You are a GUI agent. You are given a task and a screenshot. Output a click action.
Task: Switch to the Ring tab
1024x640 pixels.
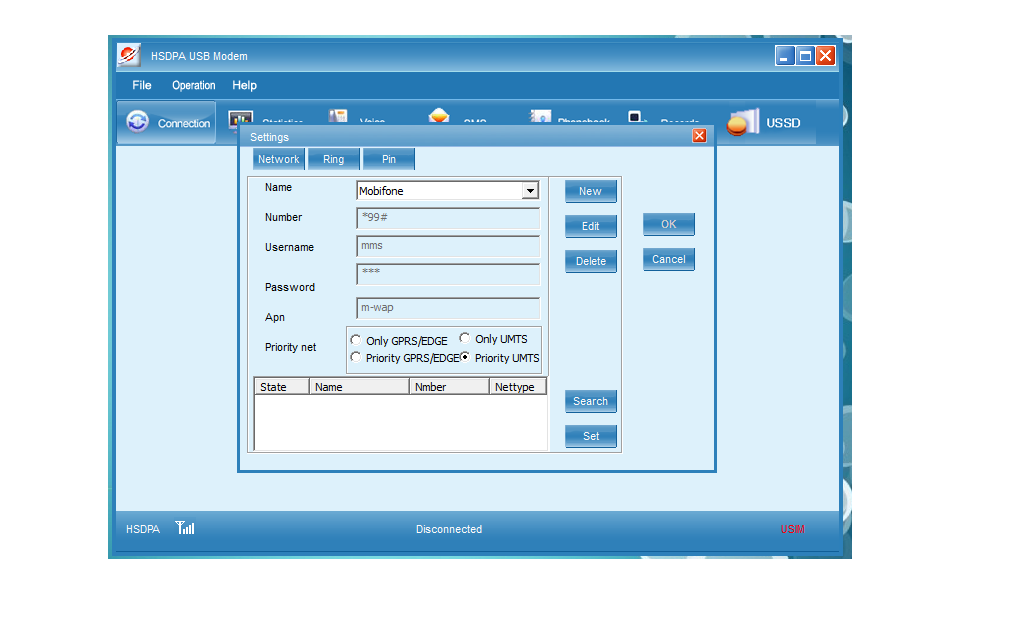click(x=333, y=159)
